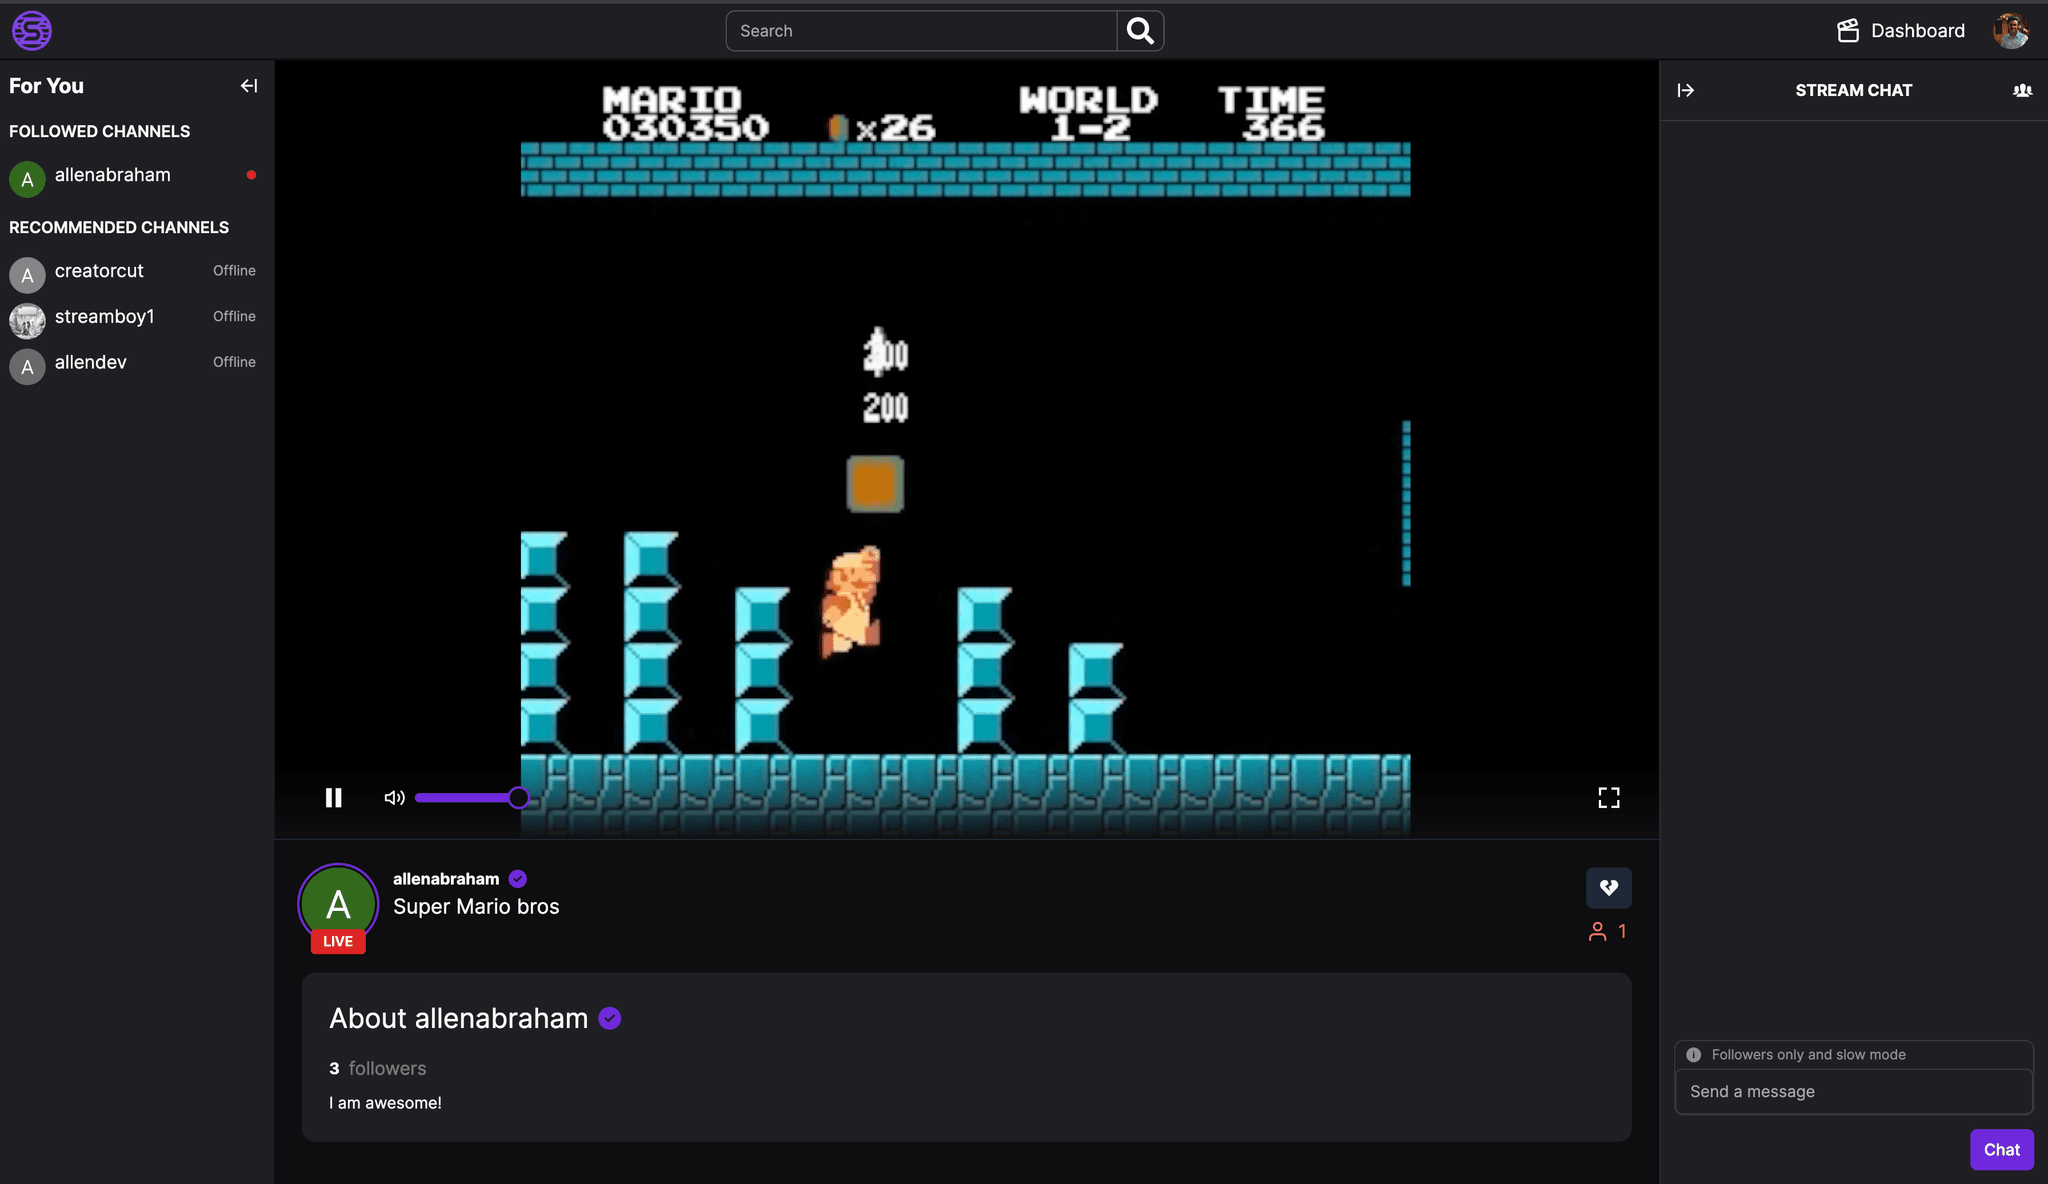This screenshot has width=2048, height=1184.
Task: Open your profile avatar menu
Action: (2010, 30)
